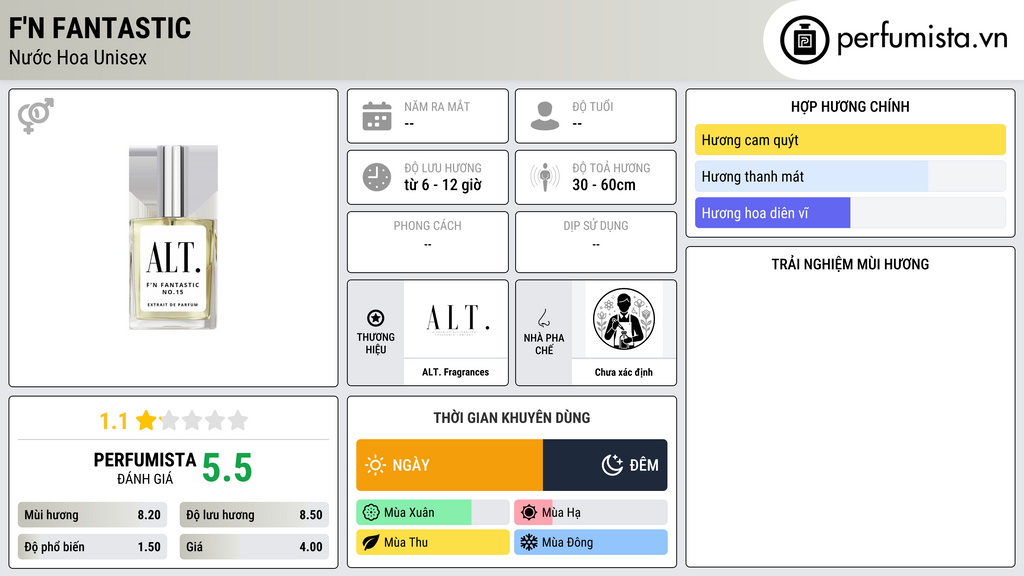Click the Mùa Hạ season bar
Image resolution: width=1024 pixels, height=576 pixels.
click(x=590, y=513)
